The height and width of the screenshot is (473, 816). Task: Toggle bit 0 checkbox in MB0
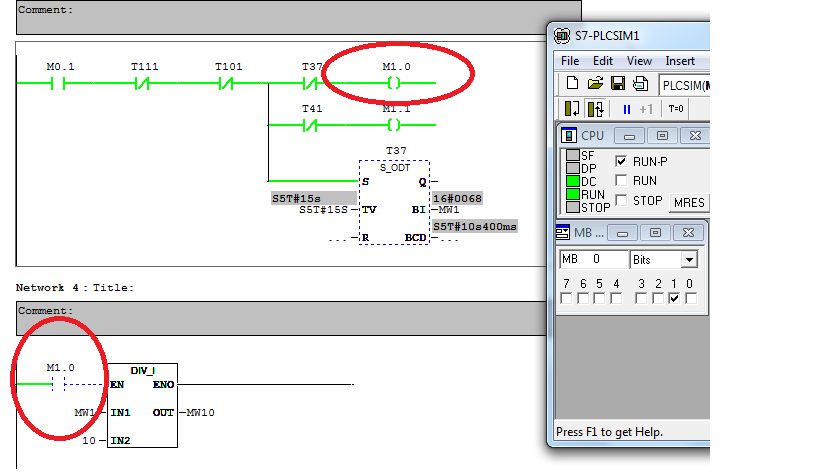[x=691, y=298]
